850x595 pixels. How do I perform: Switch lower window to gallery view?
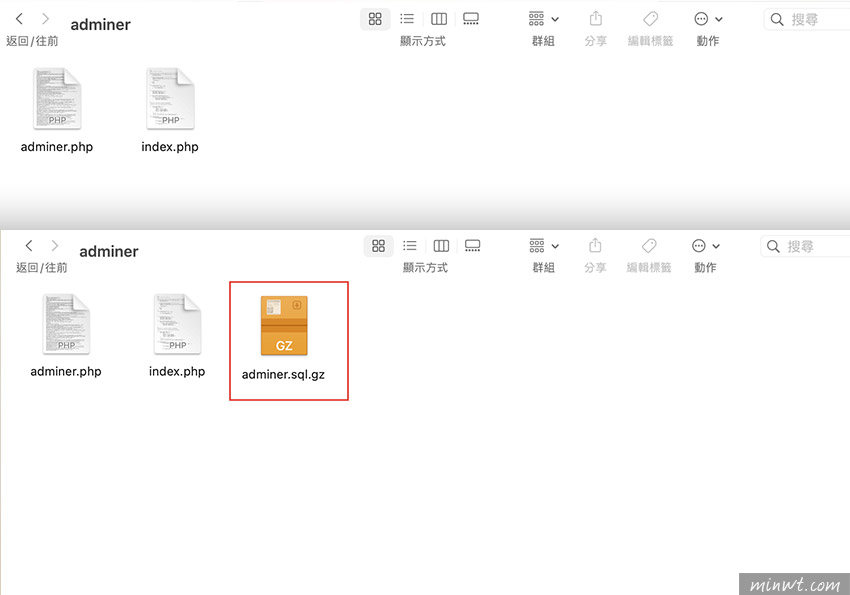472,246
